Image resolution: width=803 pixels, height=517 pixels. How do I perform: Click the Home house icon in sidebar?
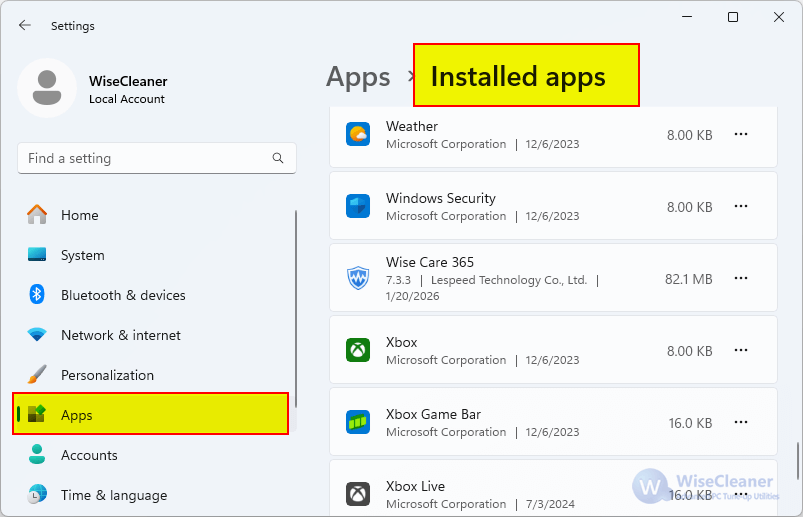(37, 214)
